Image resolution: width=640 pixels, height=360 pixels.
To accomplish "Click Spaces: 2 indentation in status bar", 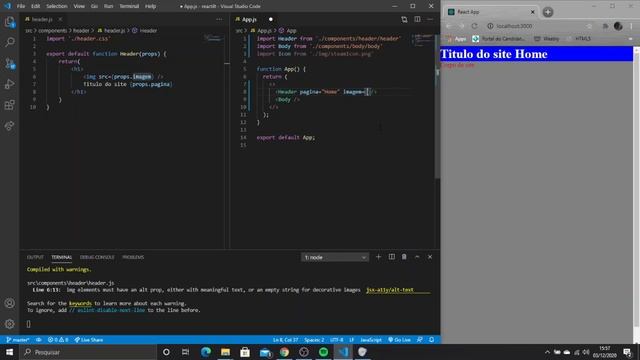I will tap(314, 340).
